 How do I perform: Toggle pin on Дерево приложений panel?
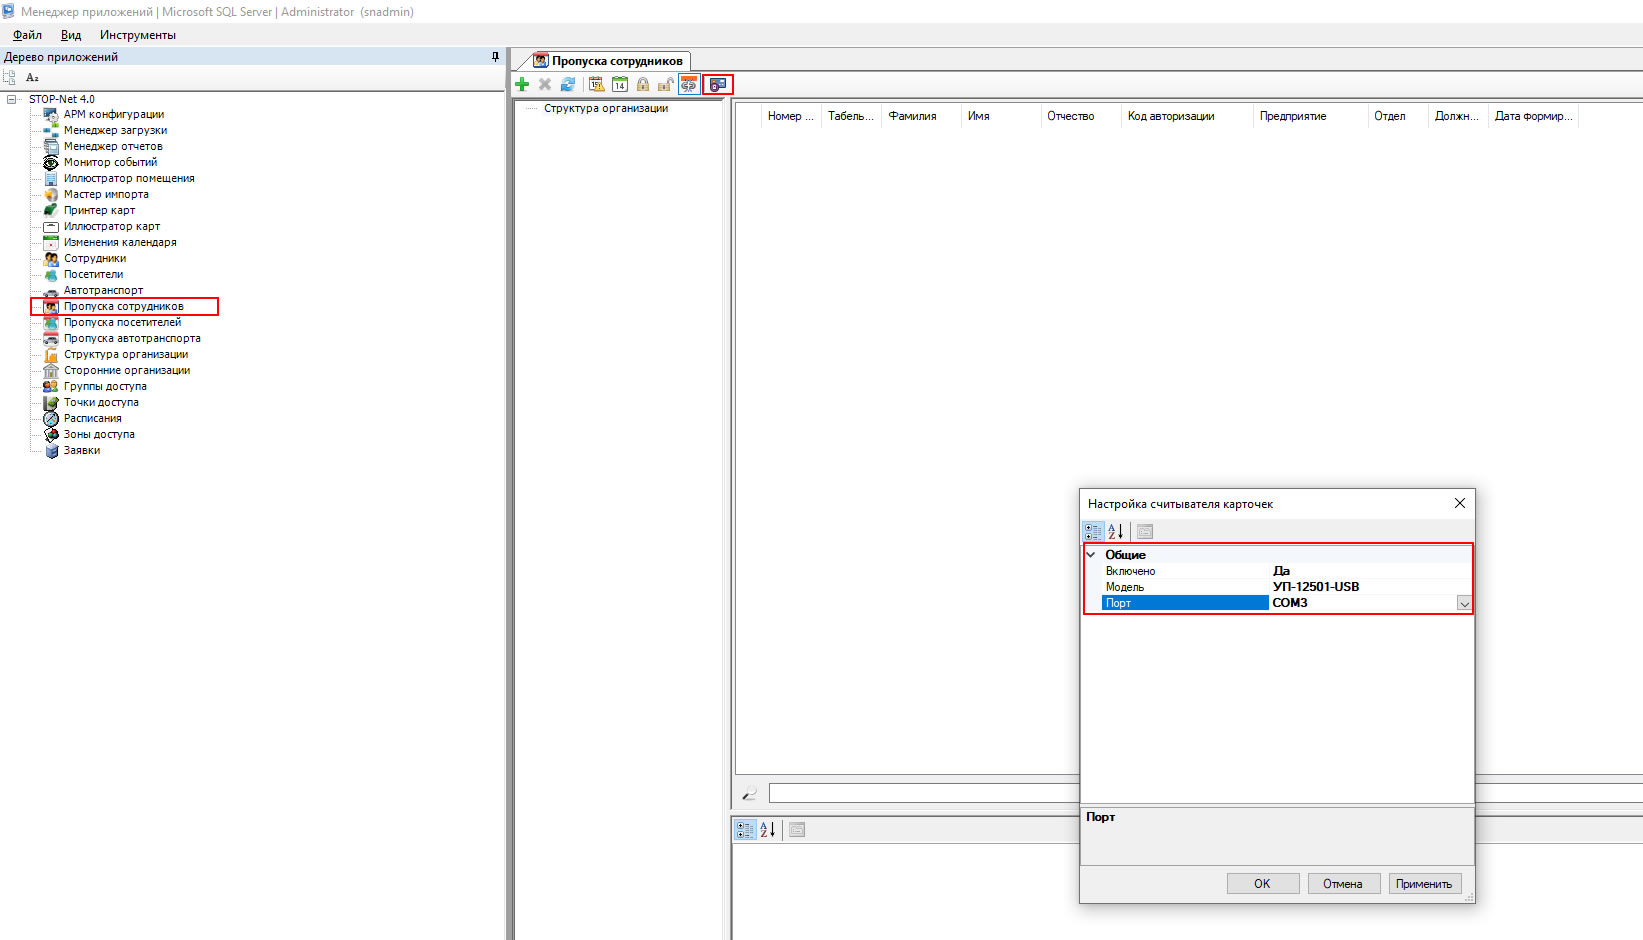click(495, 57)
